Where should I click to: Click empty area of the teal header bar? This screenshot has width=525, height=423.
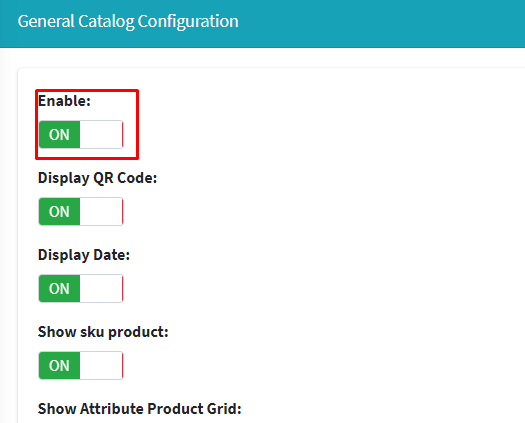382,23
